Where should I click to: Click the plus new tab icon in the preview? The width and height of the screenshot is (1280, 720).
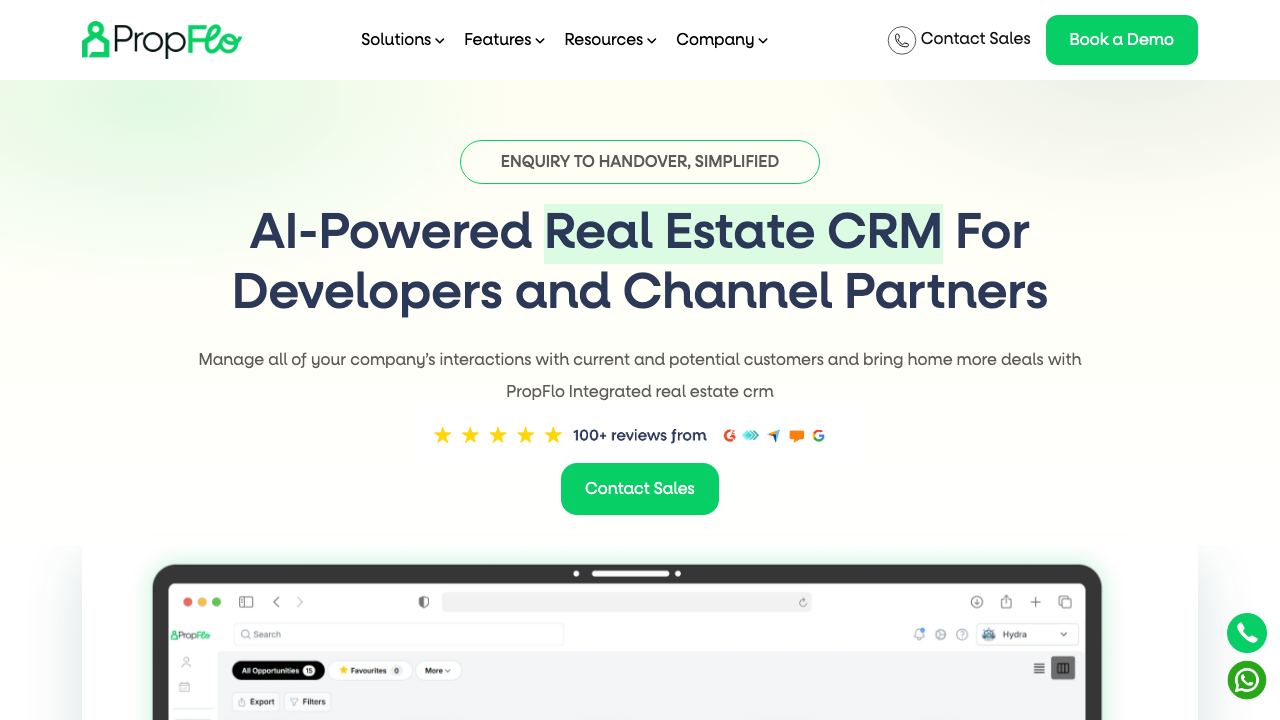[1036, 602]
